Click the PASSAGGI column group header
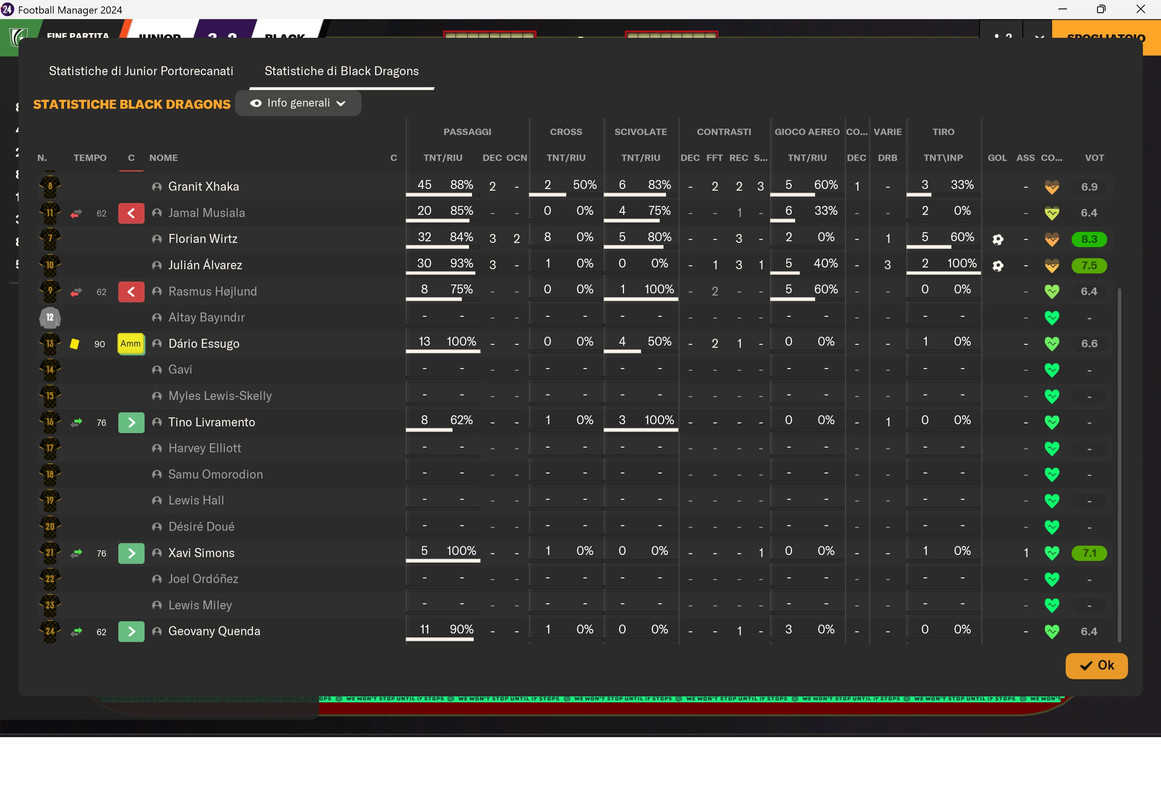The image size is (1161, 800). coord(467,132)
